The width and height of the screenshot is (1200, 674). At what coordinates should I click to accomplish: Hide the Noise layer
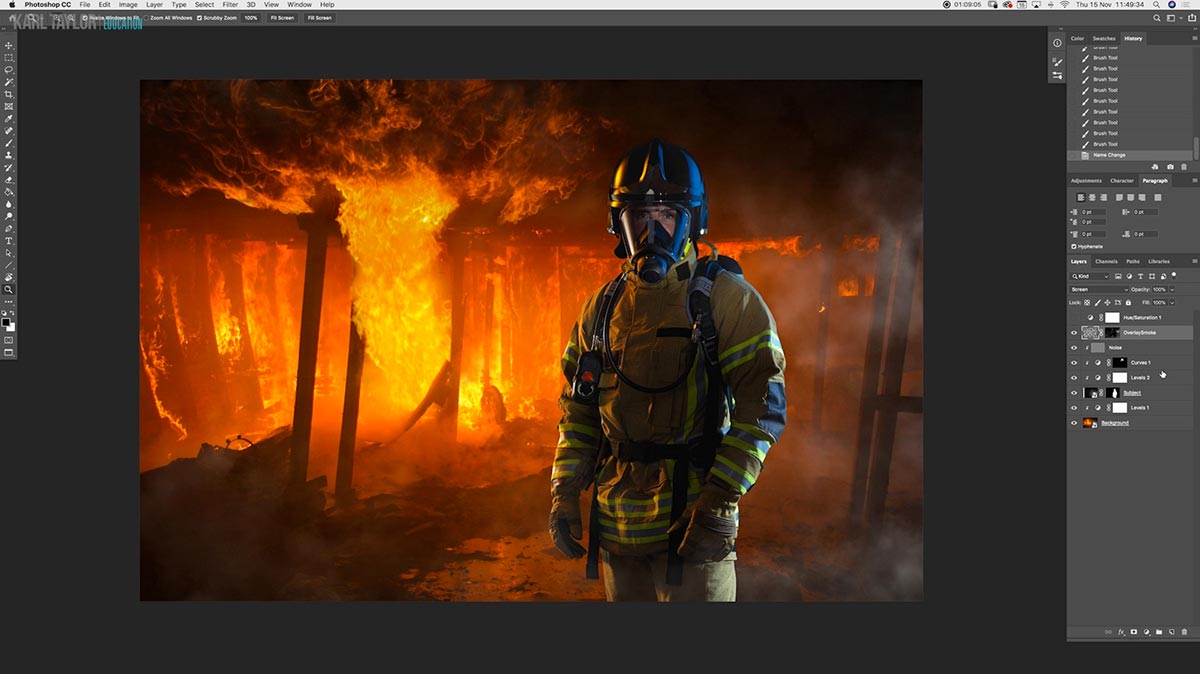[x=1074, y=347]
